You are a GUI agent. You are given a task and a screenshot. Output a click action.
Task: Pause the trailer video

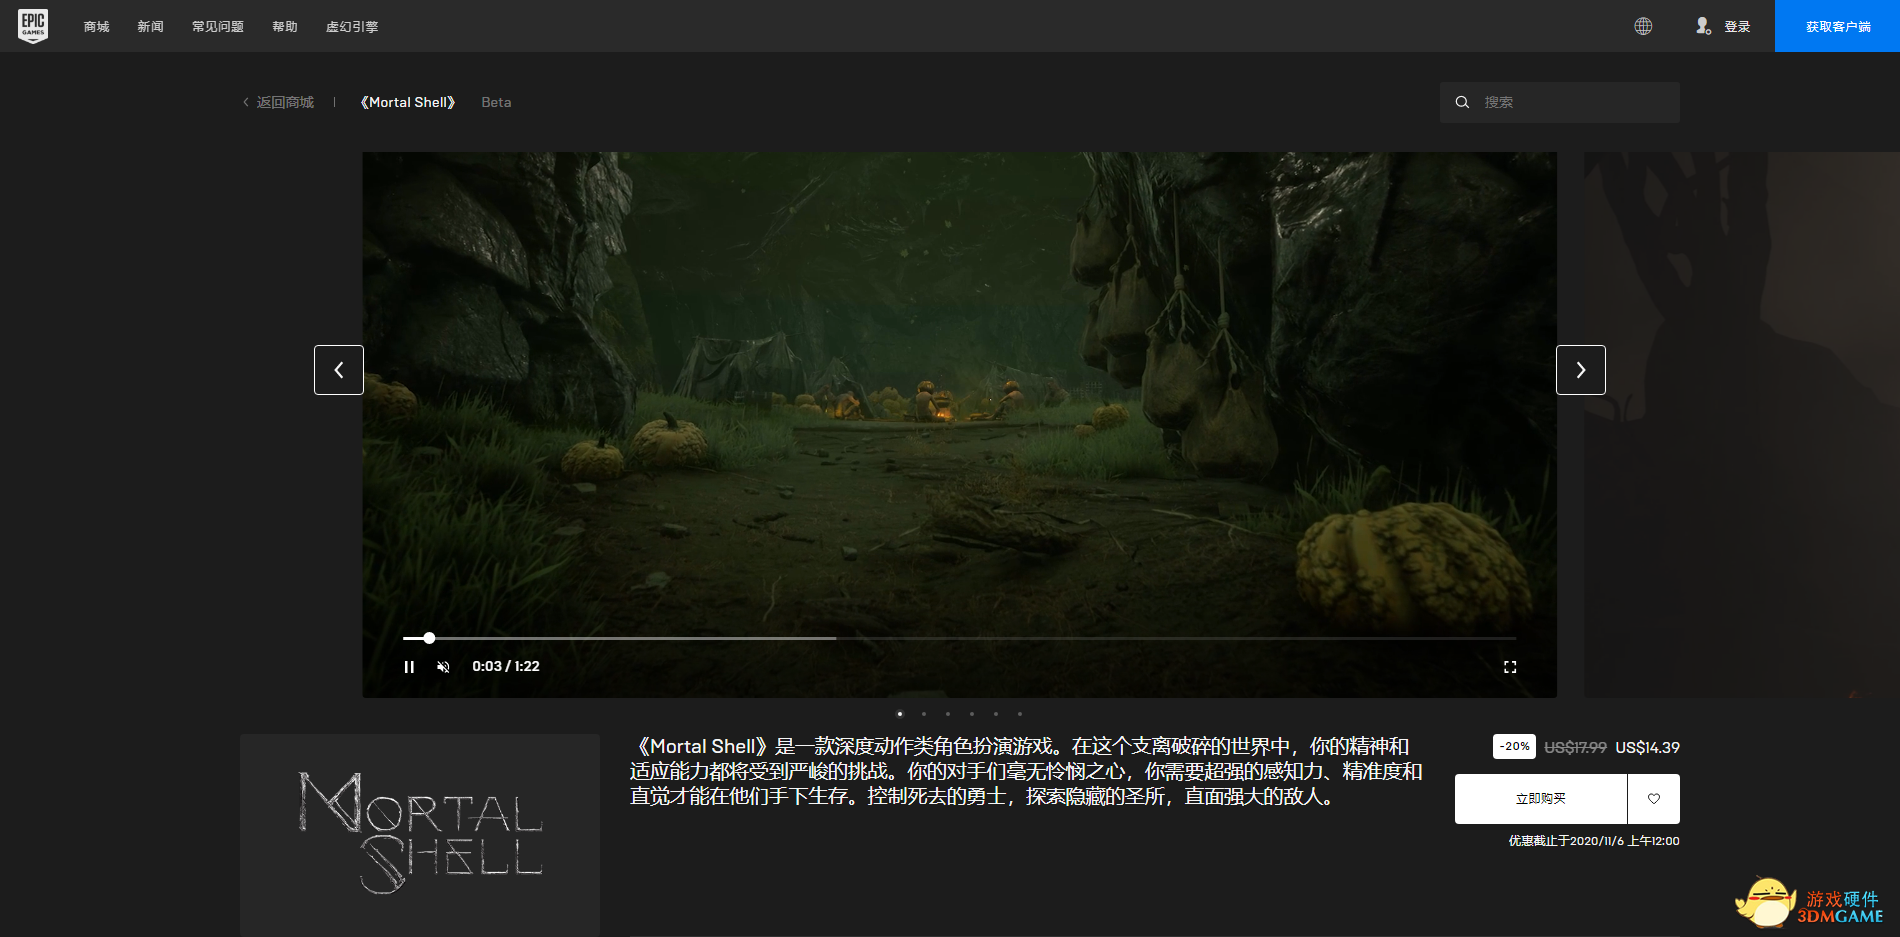409,667
